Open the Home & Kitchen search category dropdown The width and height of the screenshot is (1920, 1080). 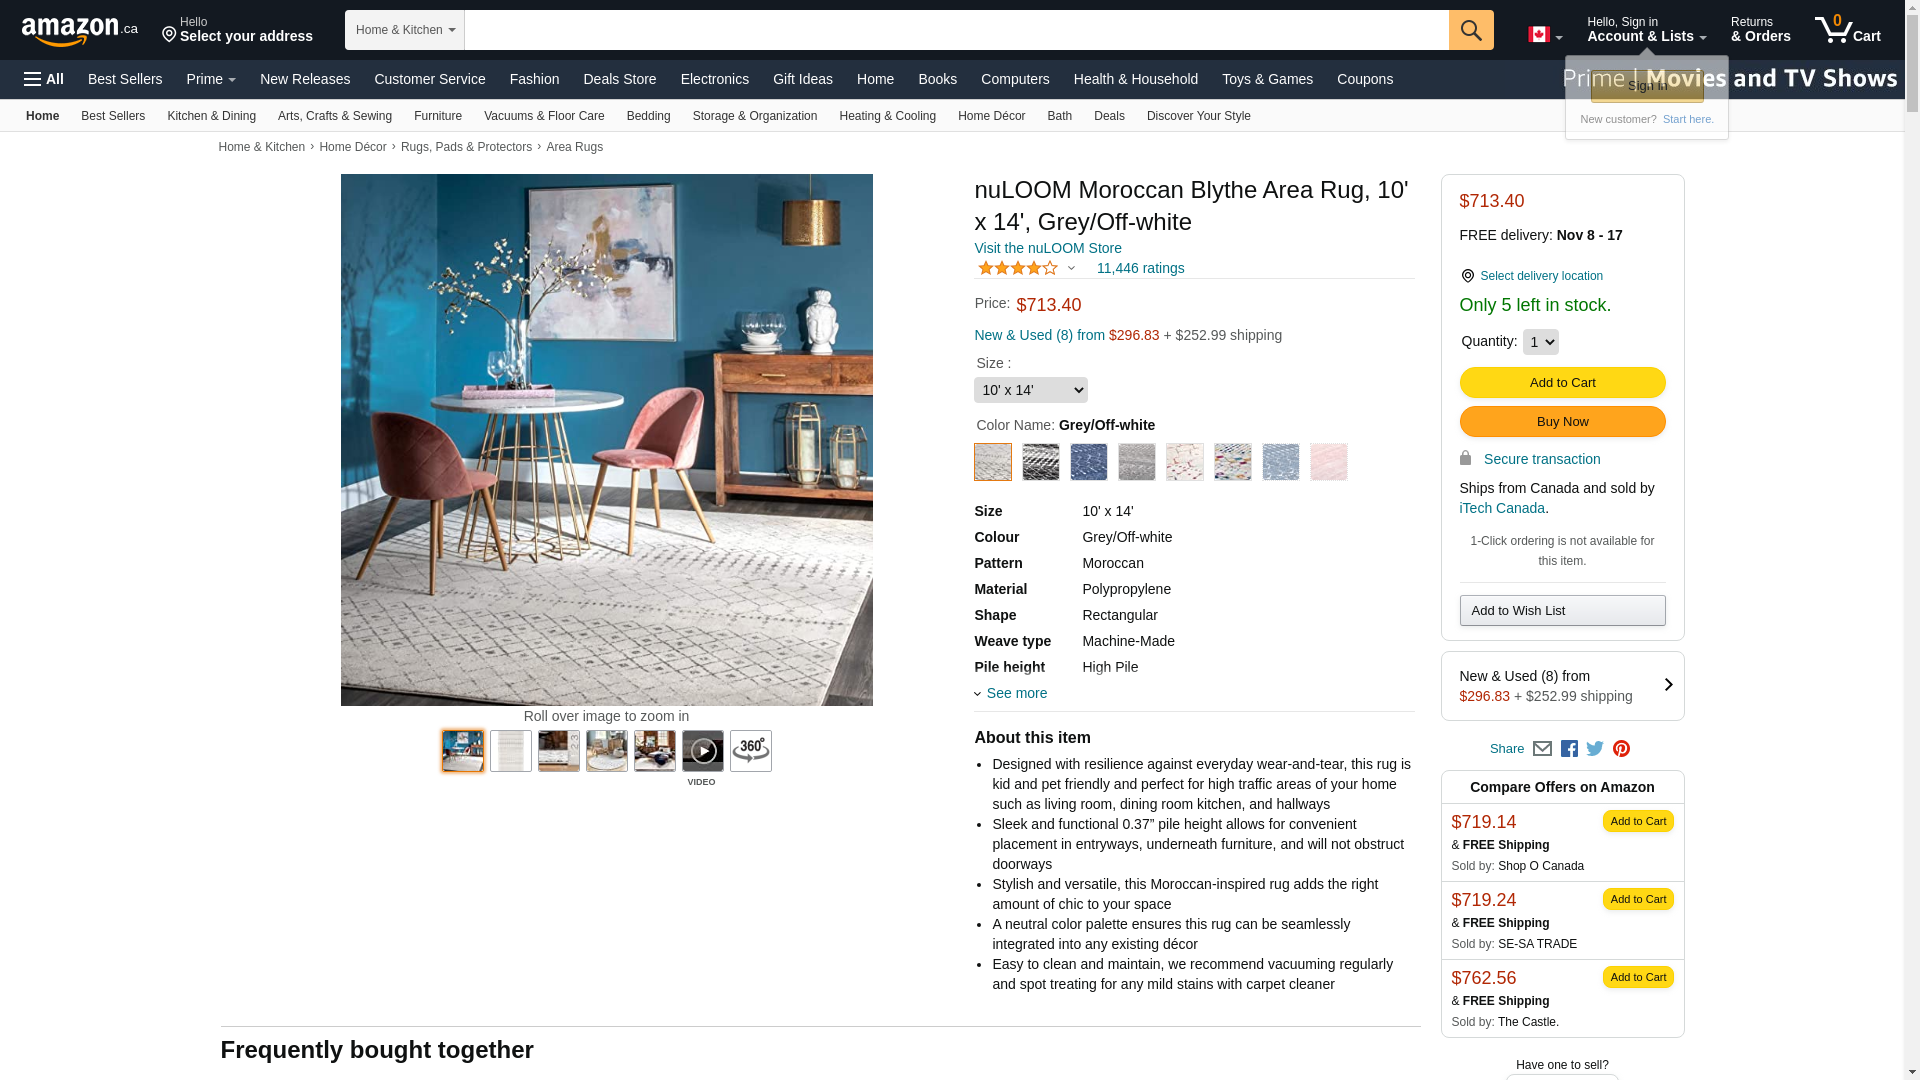405,30
